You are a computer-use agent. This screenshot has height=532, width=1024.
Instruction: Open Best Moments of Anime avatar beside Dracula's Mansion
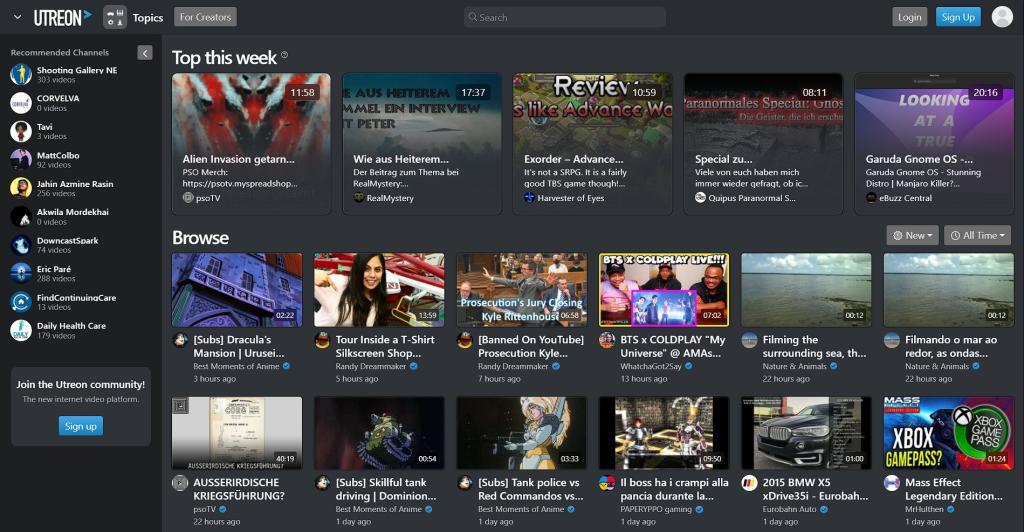click(180, 340)
